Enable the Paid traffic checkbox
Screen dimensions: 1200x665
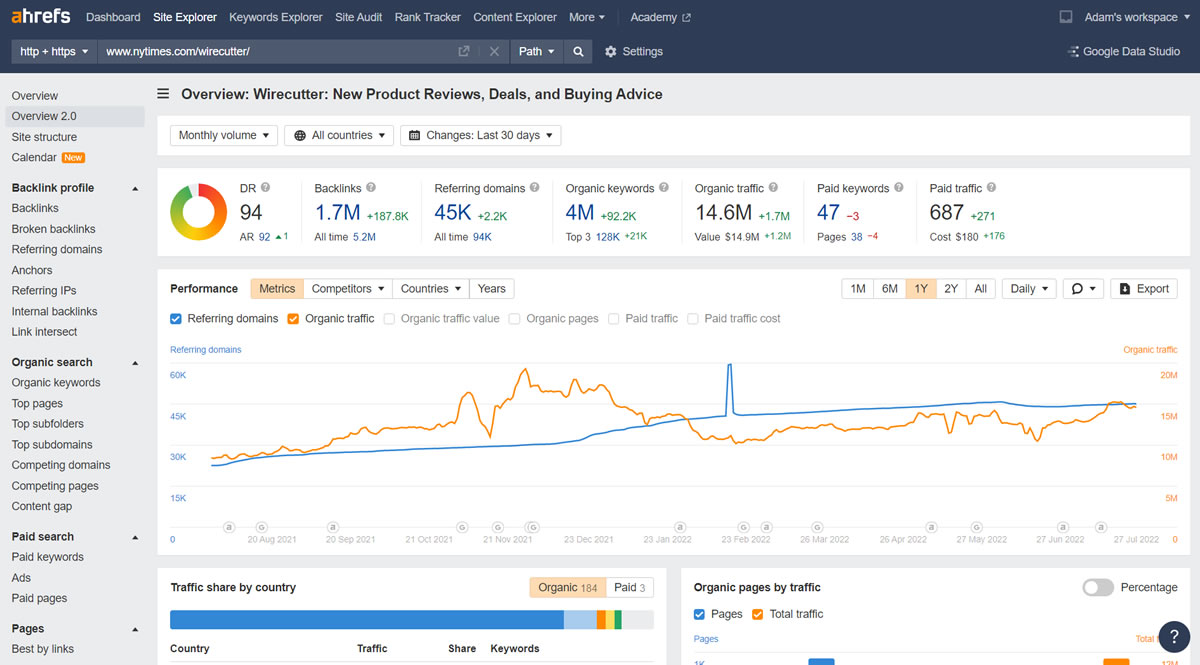pos(613,318)
